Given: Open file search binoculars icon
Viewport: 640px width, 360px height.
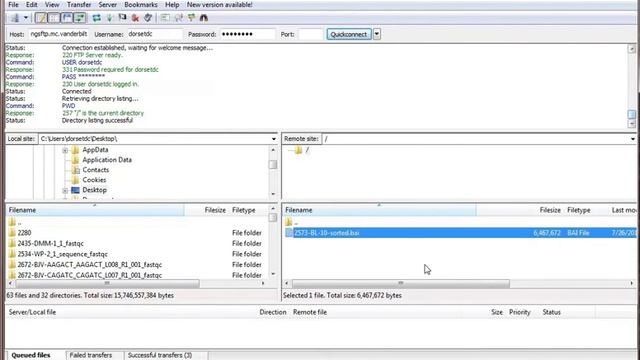Looking at the screenshot, I should click(204, 18).
